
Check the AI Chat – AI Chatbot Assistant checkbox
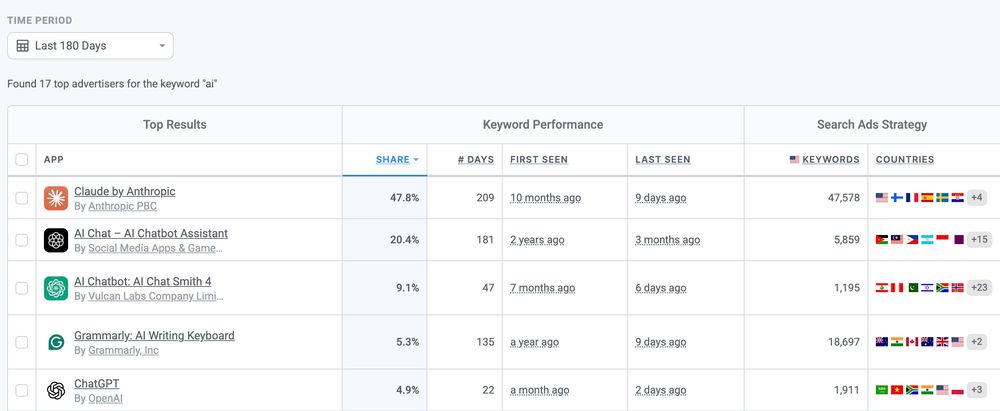click(x=22, y=240)
